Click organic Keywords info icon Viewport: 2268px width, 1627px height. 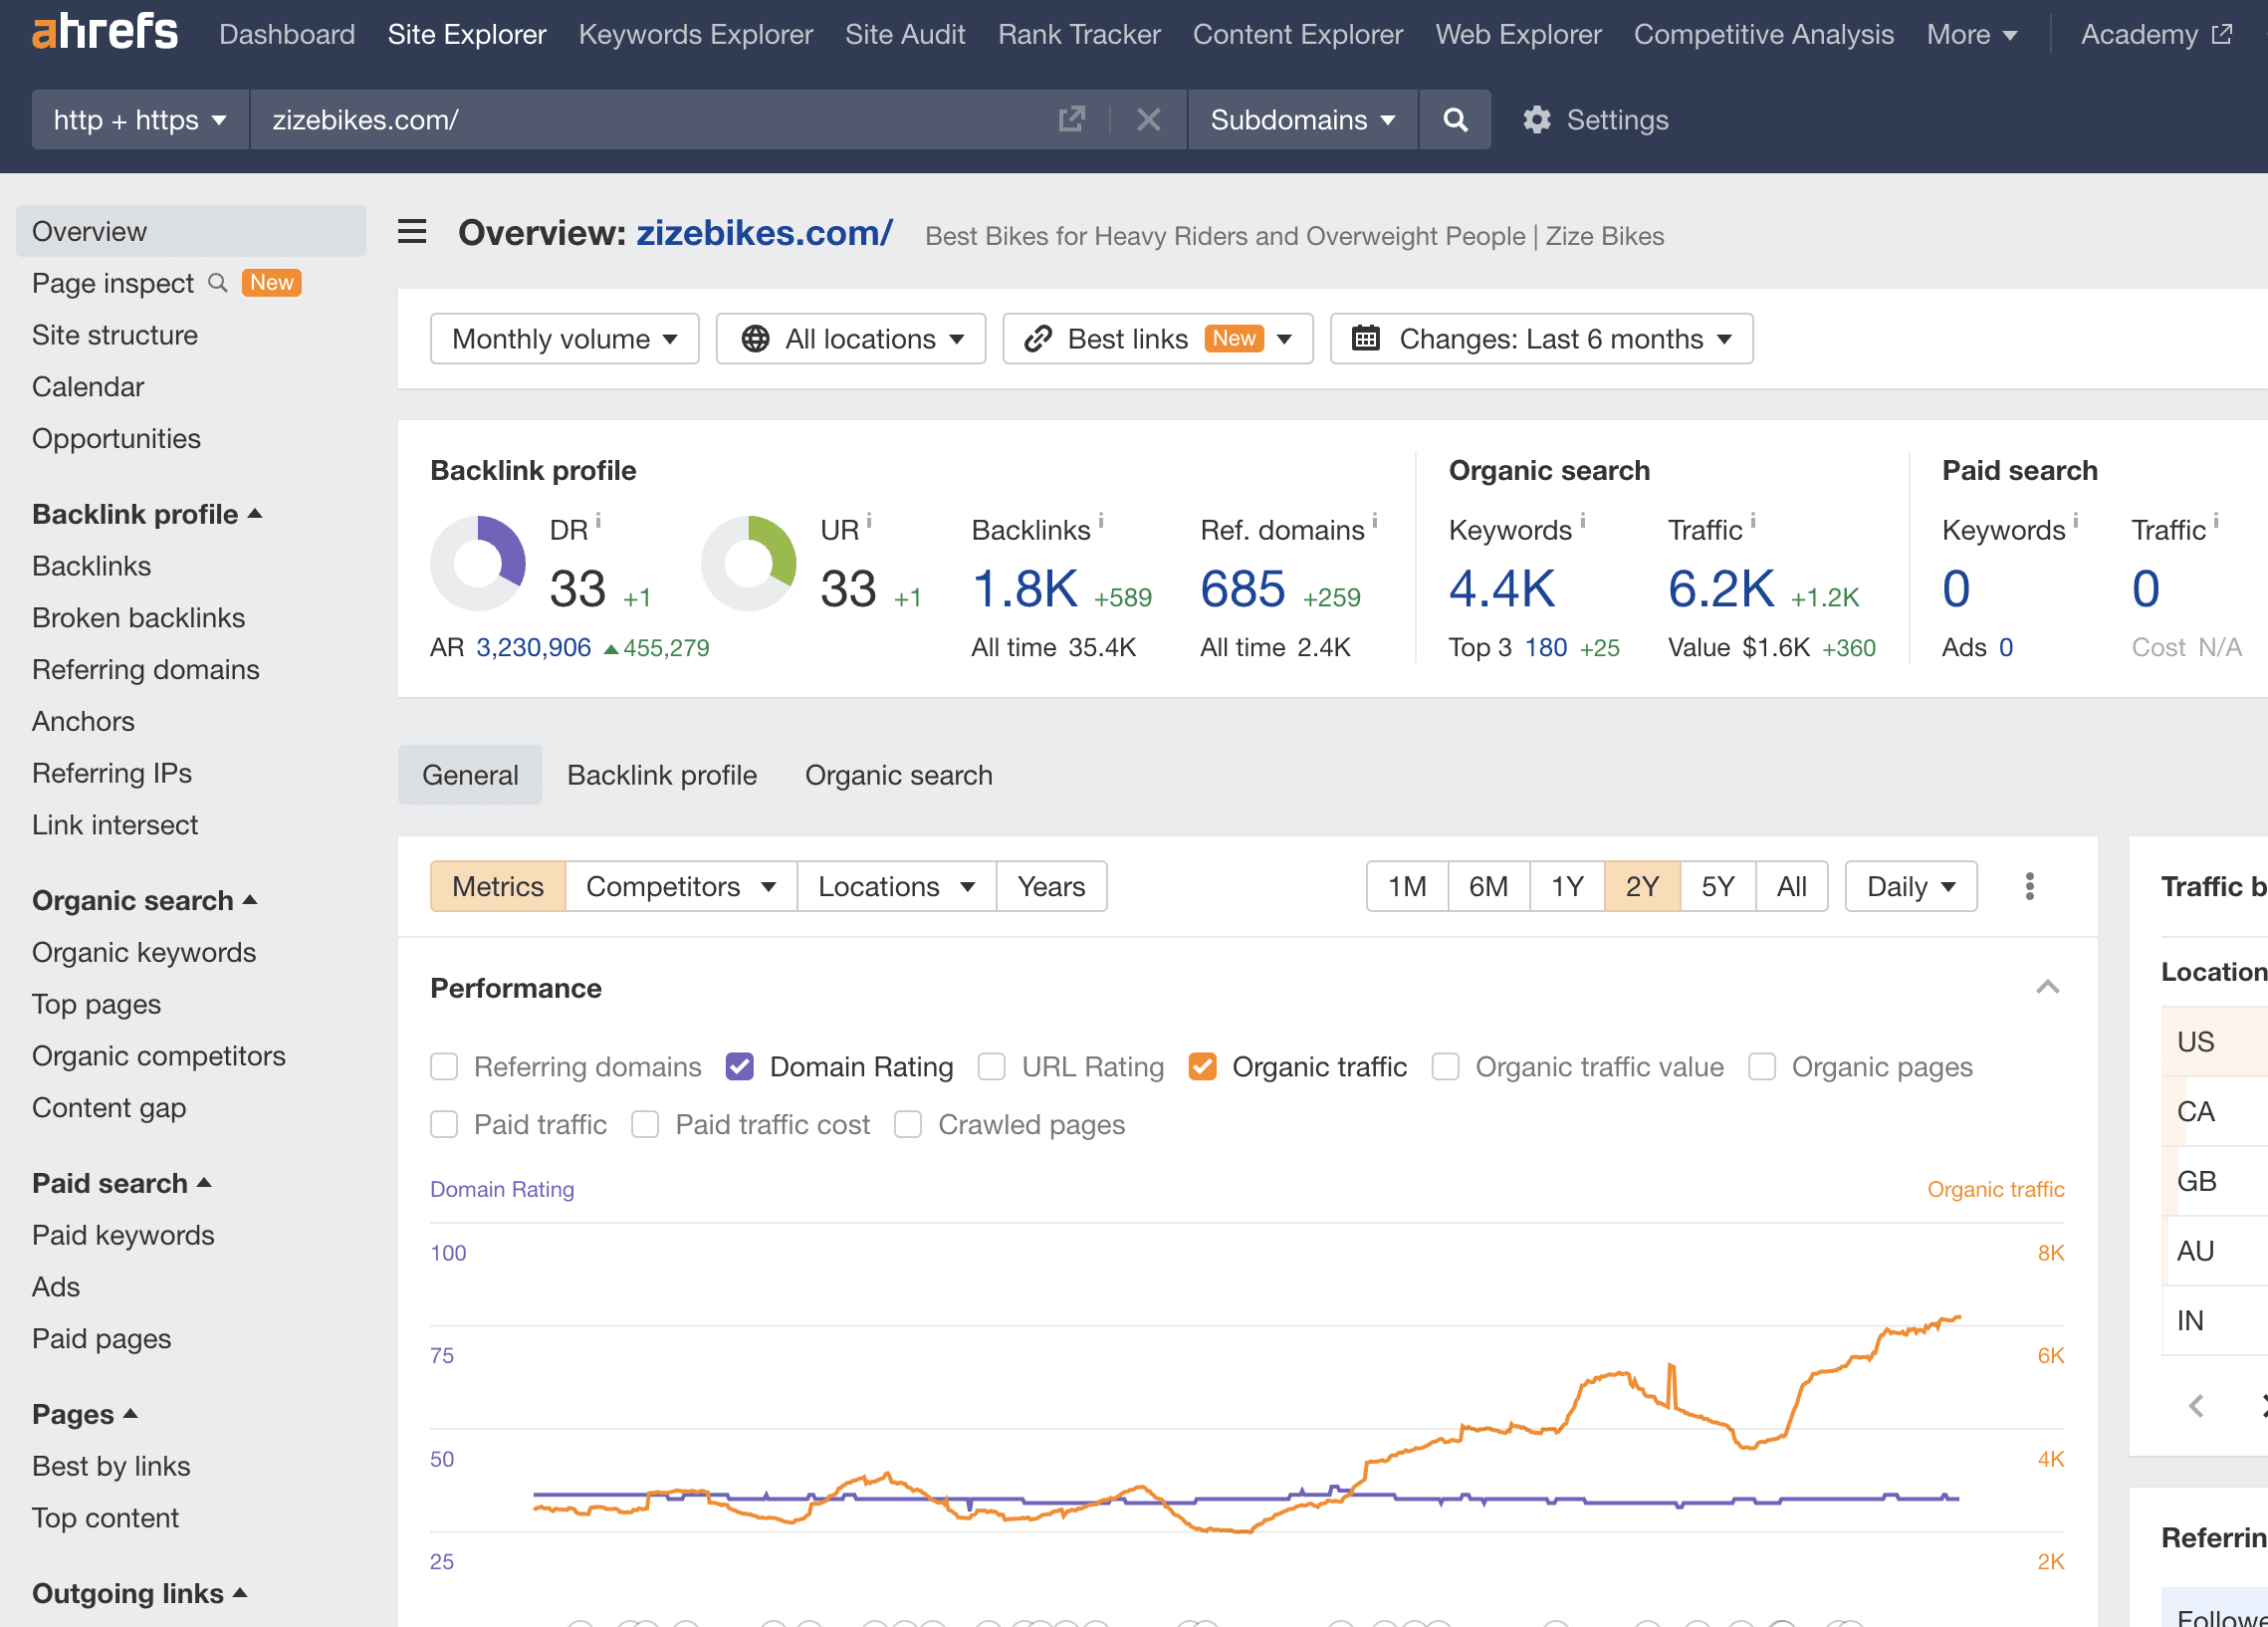click(x=1583, y=520)
